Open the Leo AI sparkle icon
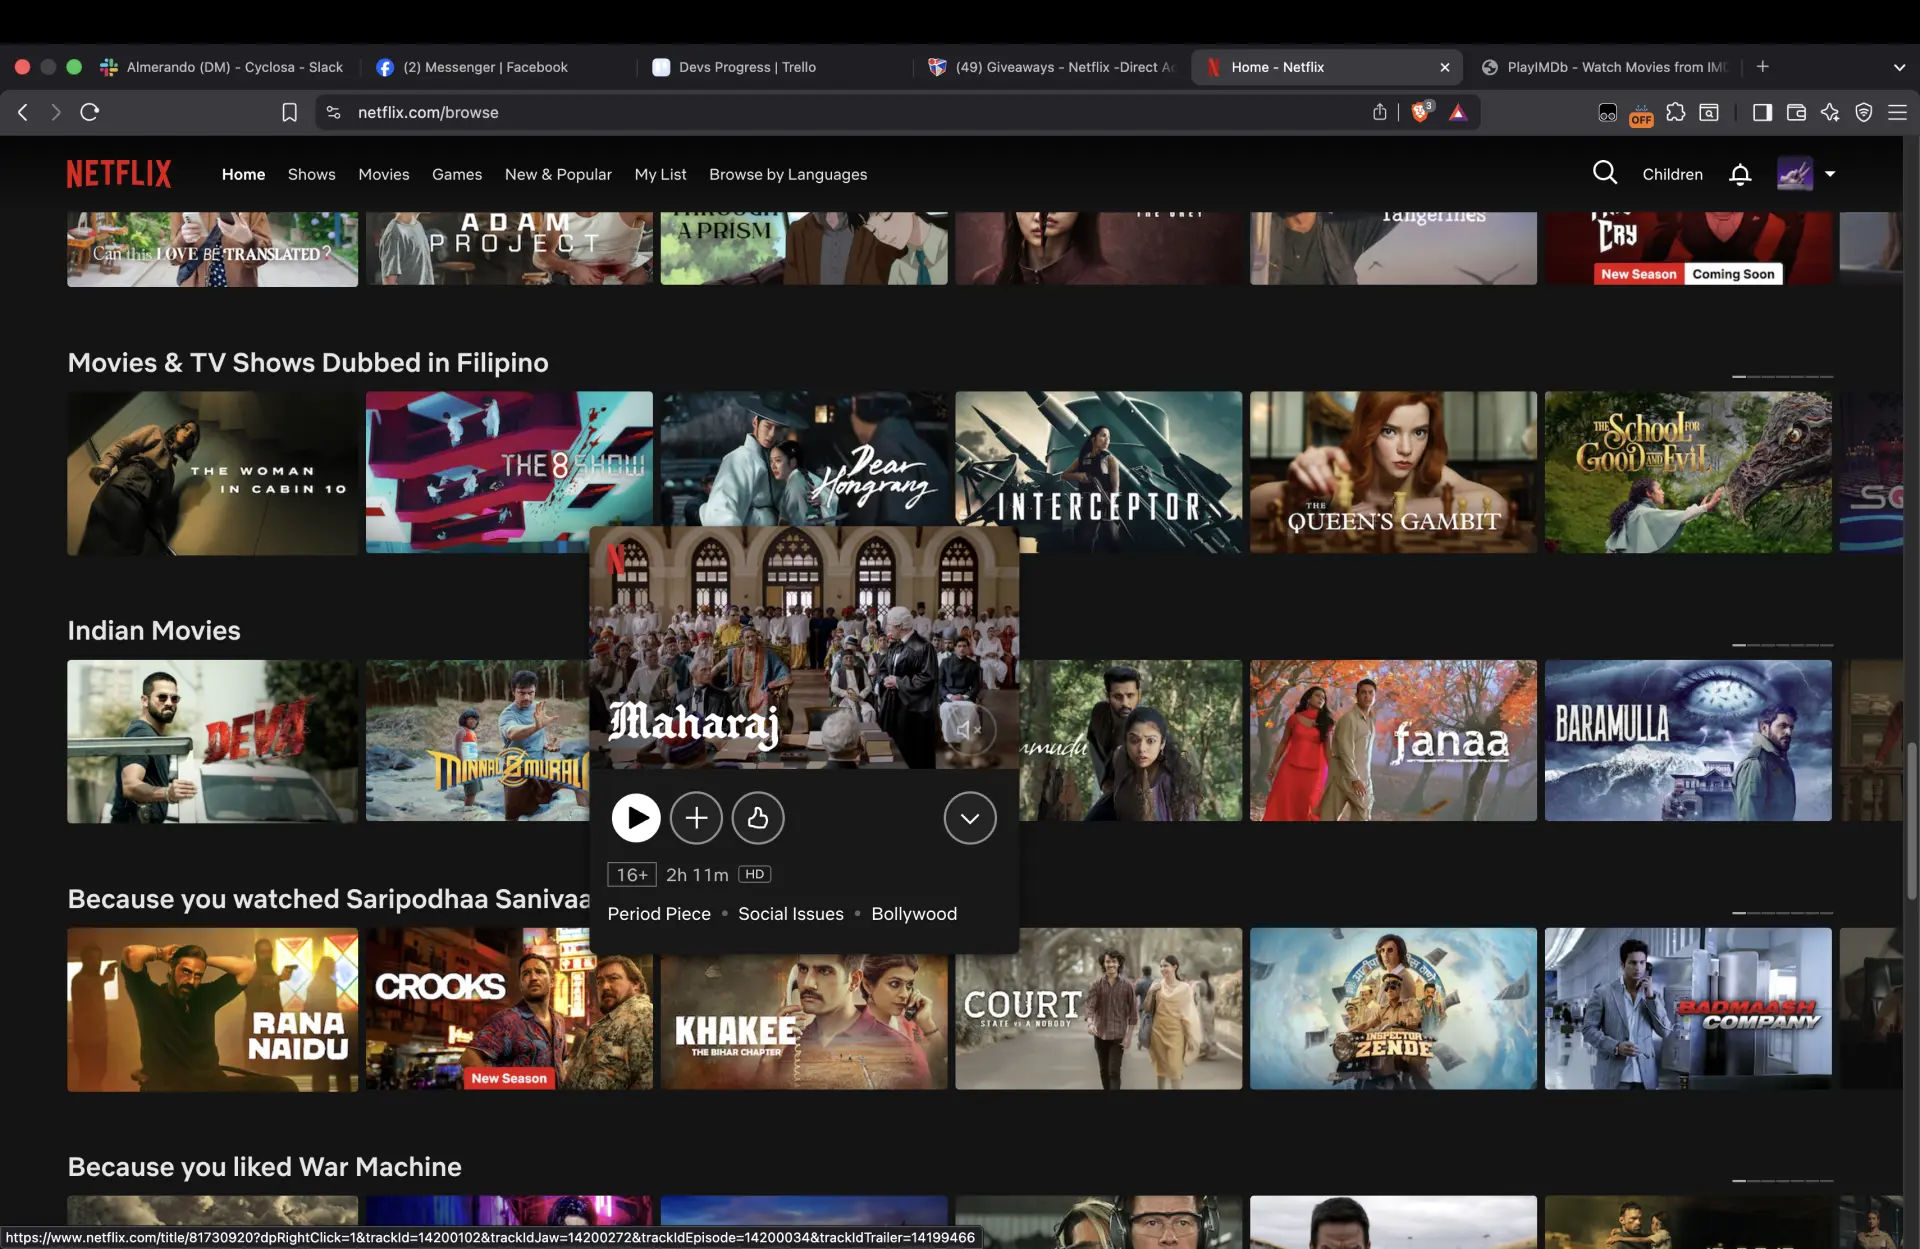This screenshot has width=1920, height=1249. tap(1830, 112)
